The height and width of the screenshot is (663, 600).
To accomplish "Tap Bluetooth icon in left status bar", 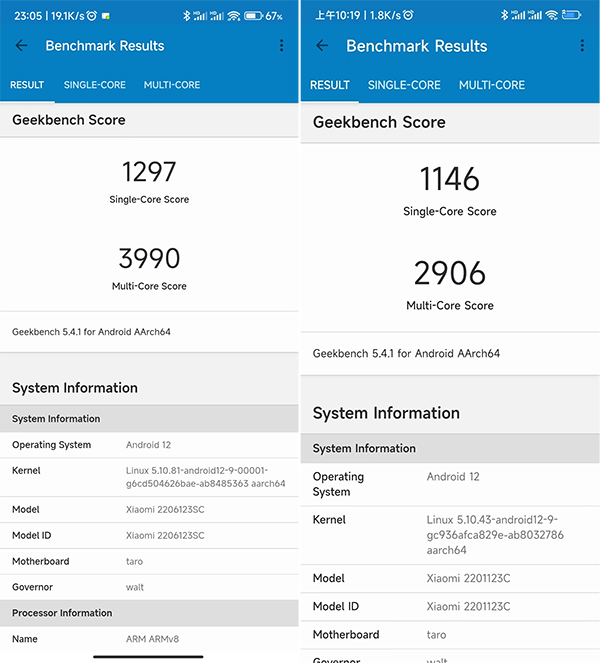I will [187, 16].
